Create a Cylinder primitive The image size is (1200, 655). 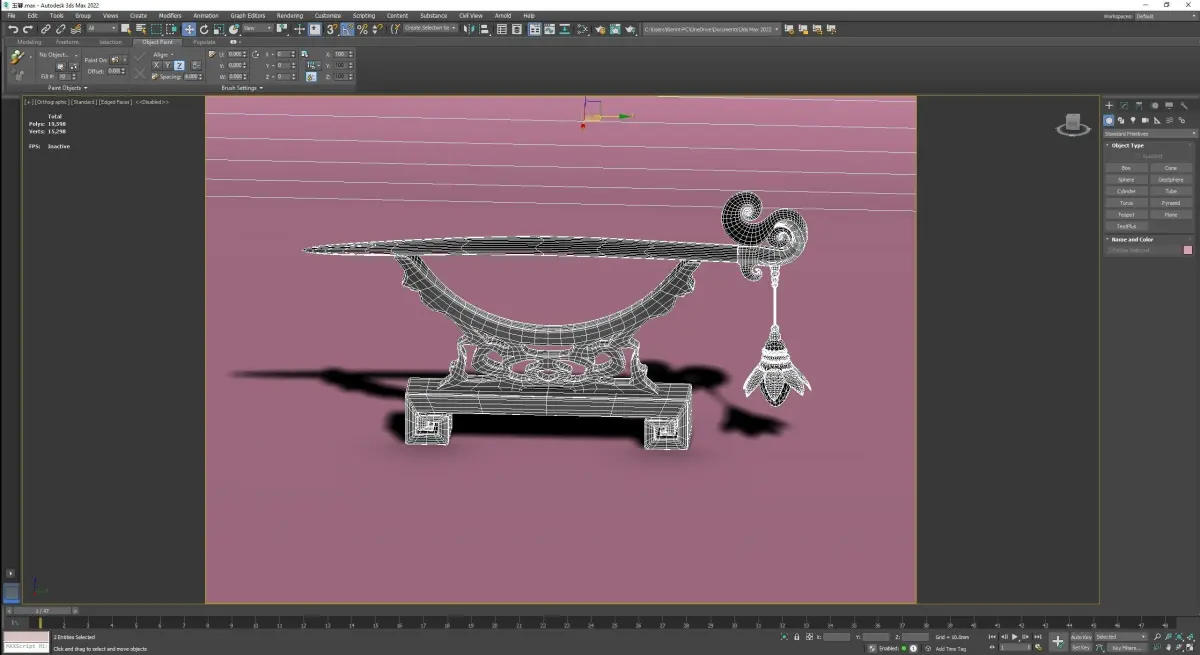(1126, 191)
